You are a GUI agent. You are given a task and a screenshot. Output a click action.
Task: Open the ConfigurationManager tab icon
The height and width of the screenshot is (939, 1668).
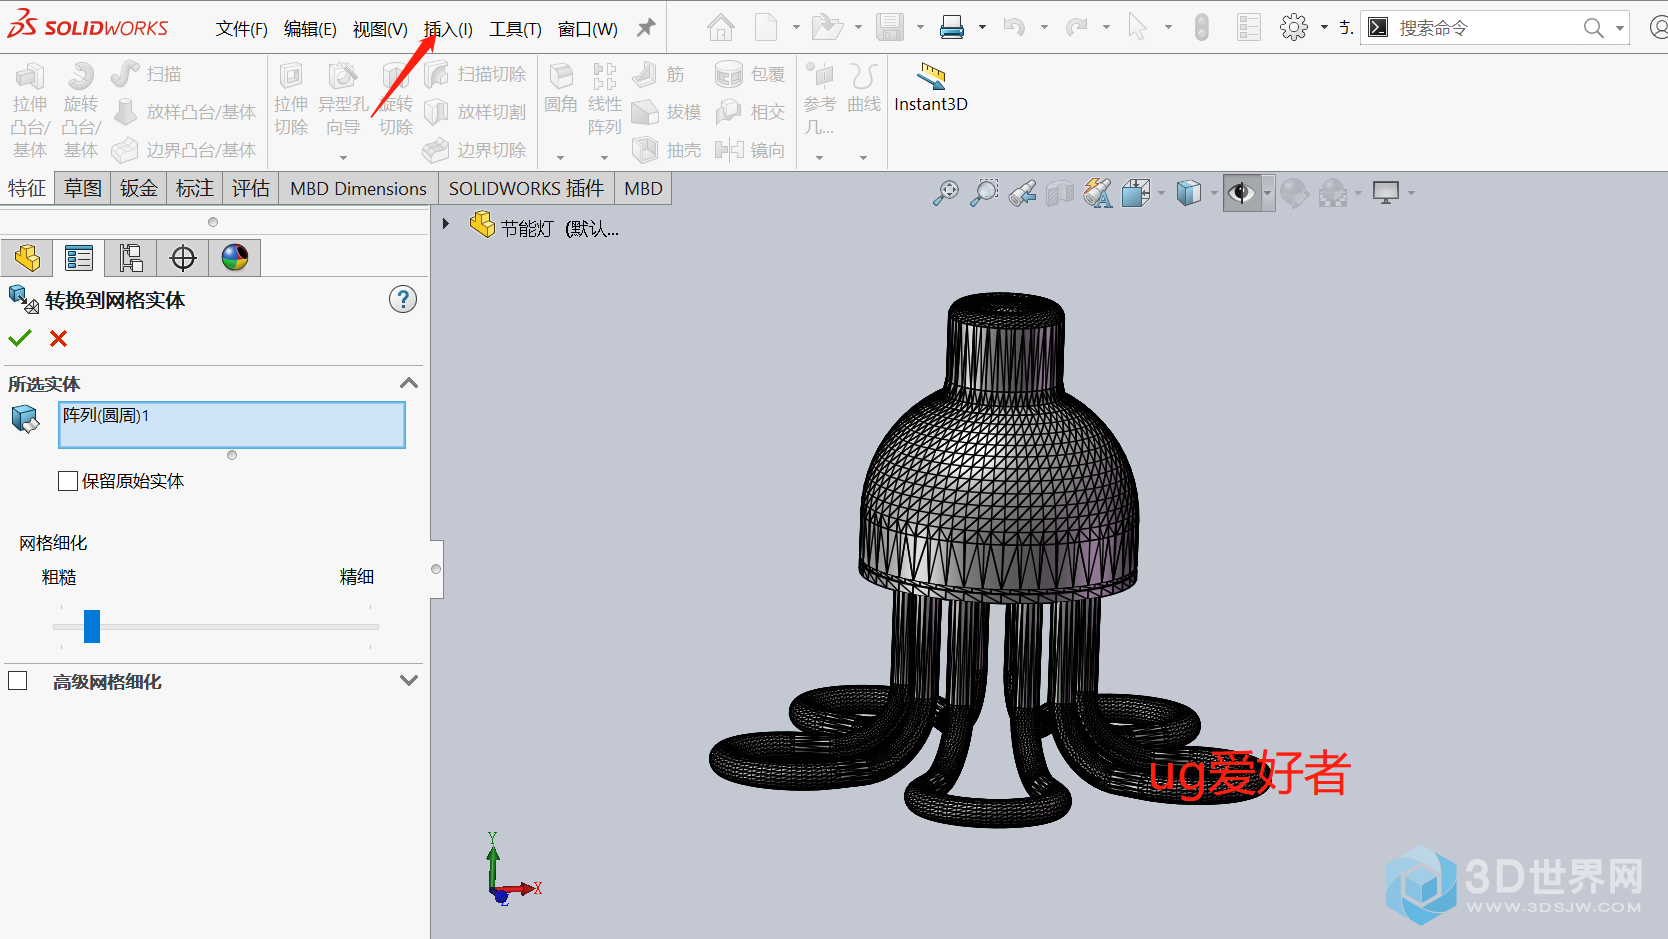tap(131, 258)
